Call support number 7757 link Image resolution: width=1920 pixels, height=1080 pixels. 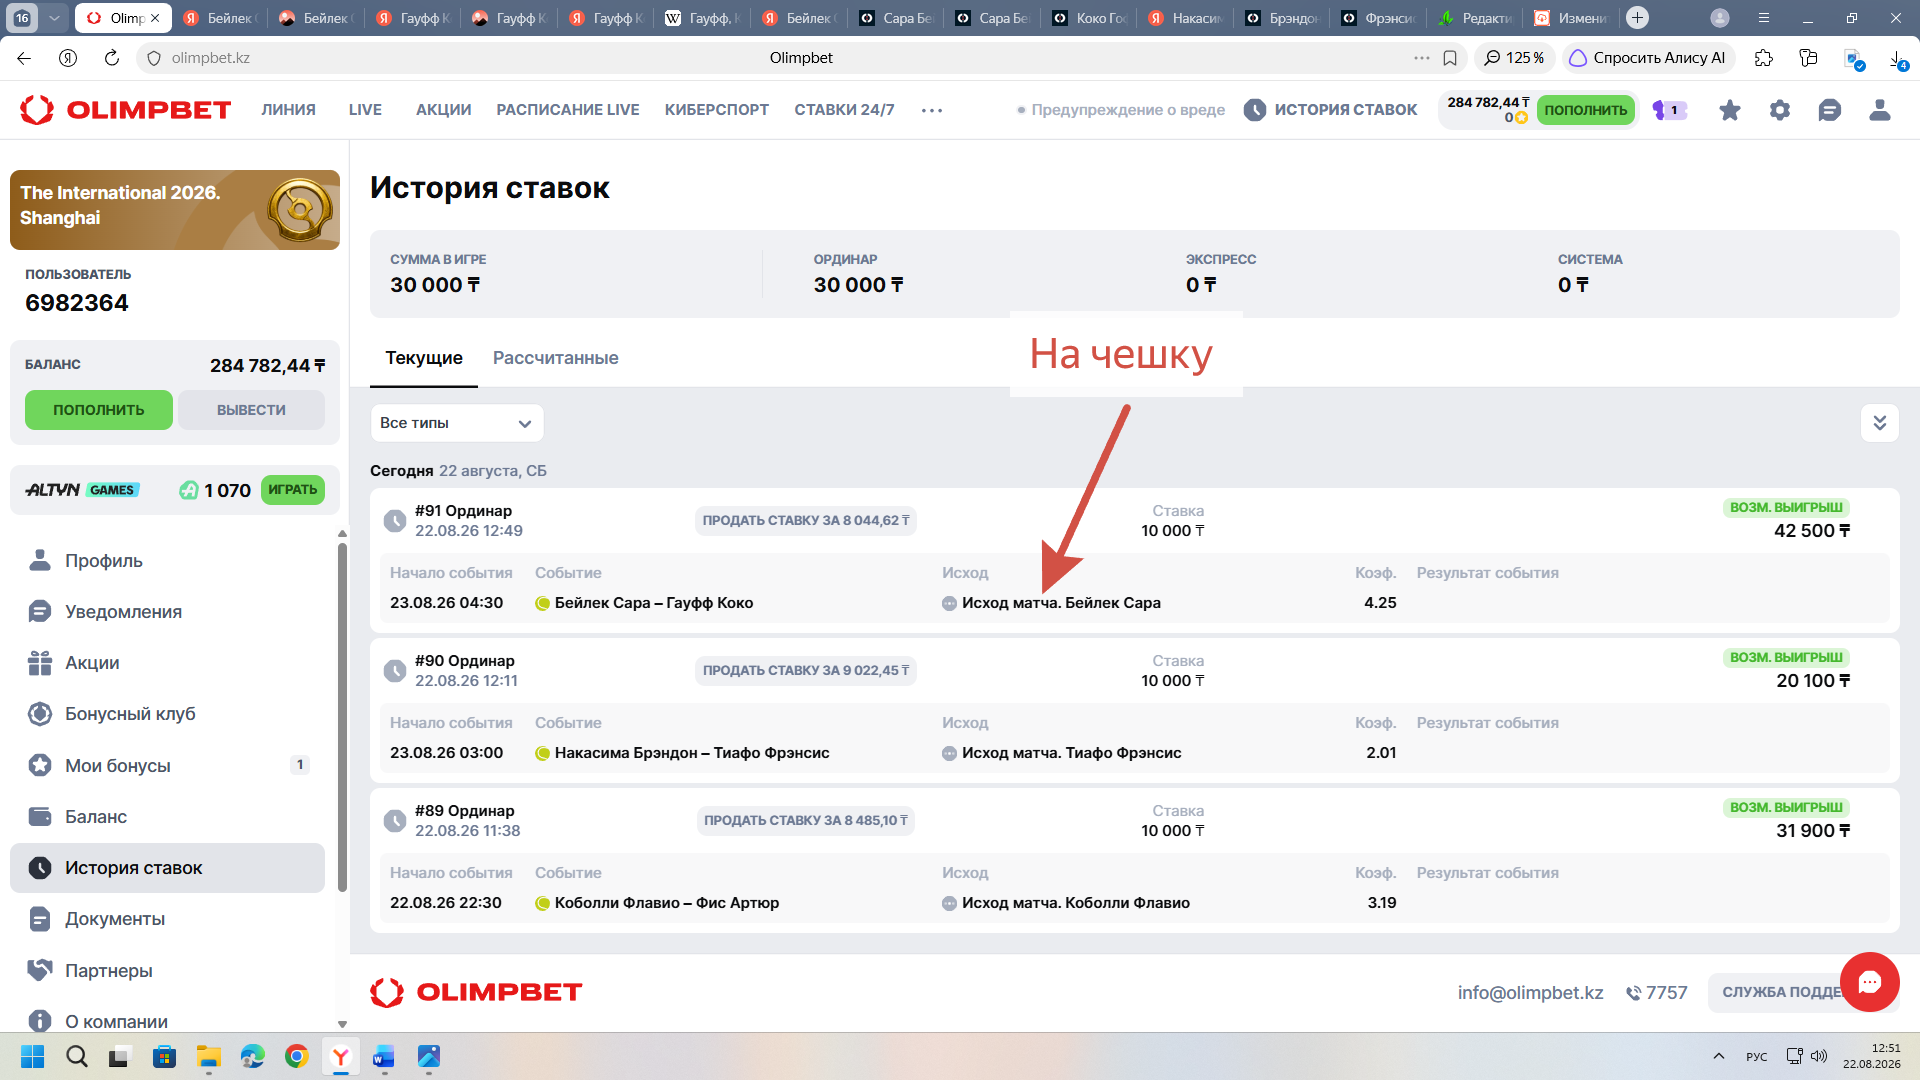point(1657,993)
